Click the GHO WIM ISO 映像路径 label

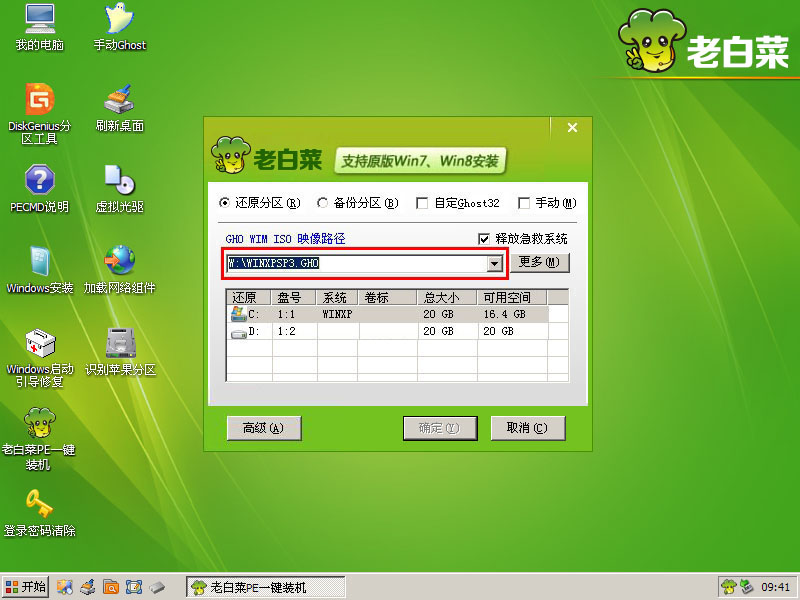click(x=285, y=239)
